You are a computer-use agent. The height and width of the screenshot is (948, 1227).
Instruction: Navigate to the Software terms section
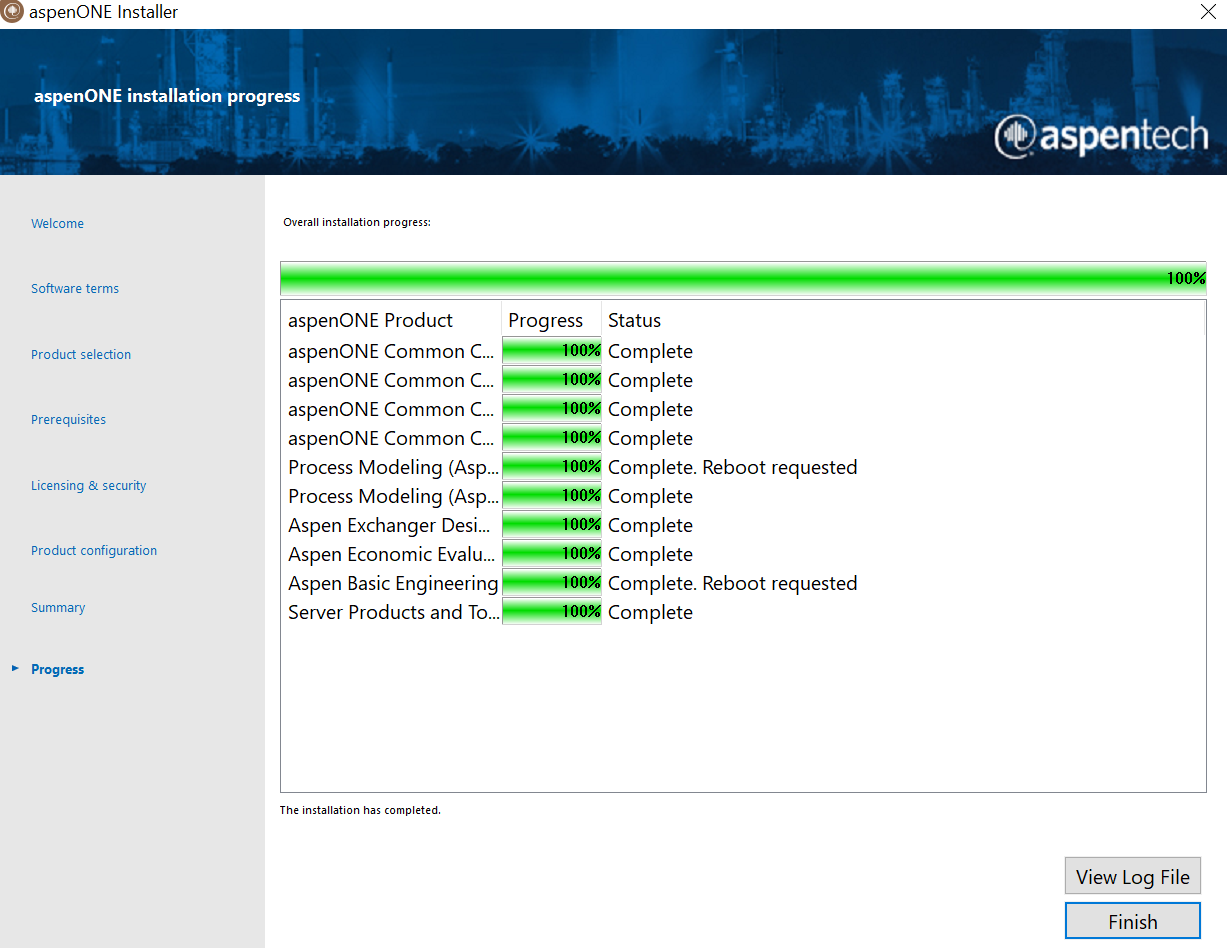[x=75, y=288]
